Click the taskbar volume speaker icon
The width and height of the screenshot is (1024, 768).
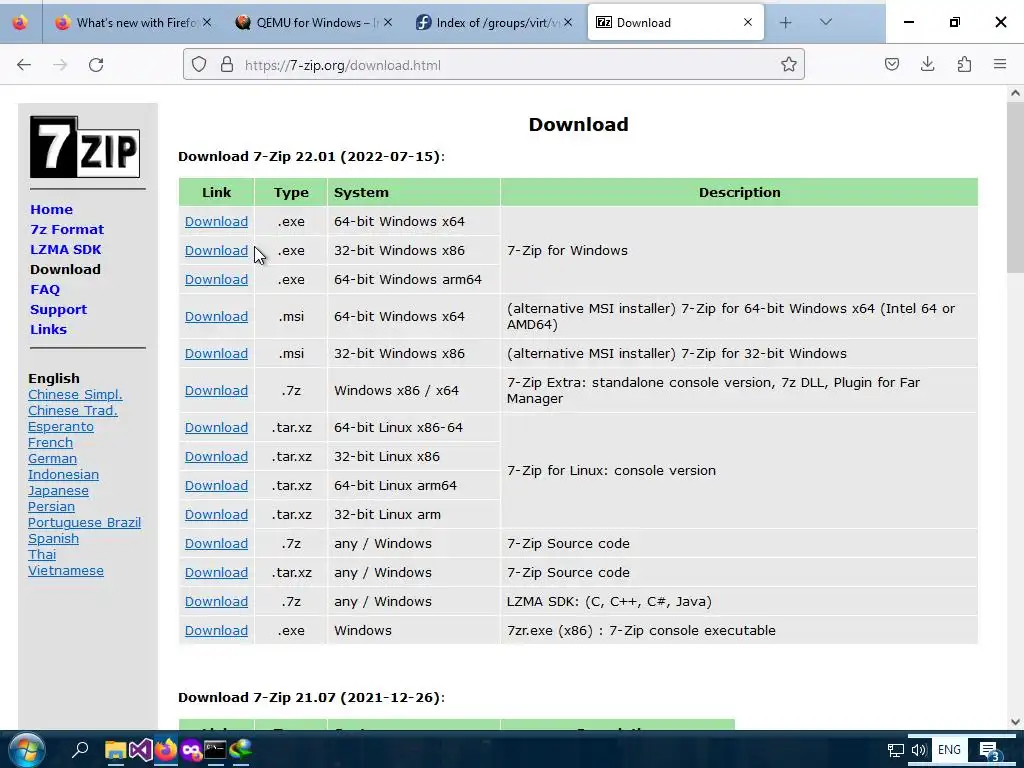(x=918, y=750)
